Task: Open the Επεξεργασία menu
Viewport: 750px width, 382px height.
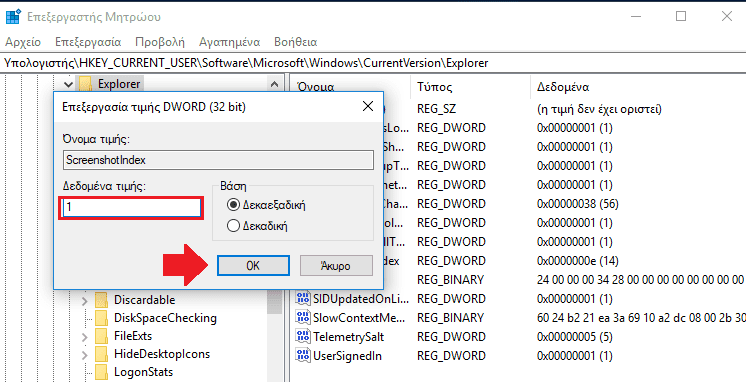Action: (x=88, y=42)
